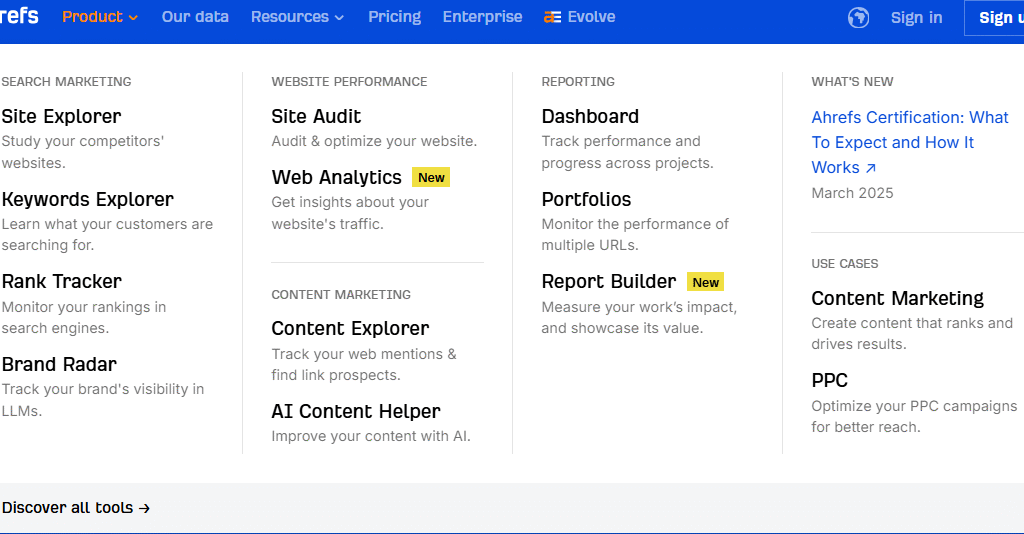The image size is (1024, 534).
Task: Click 'Monitor the performance of multiple URLs.'
Action: click(635, 234)
